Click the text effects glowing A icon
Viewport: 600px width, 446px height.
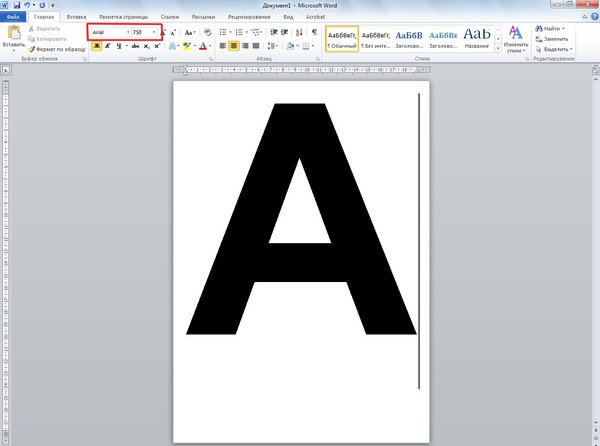coord(173,46)
